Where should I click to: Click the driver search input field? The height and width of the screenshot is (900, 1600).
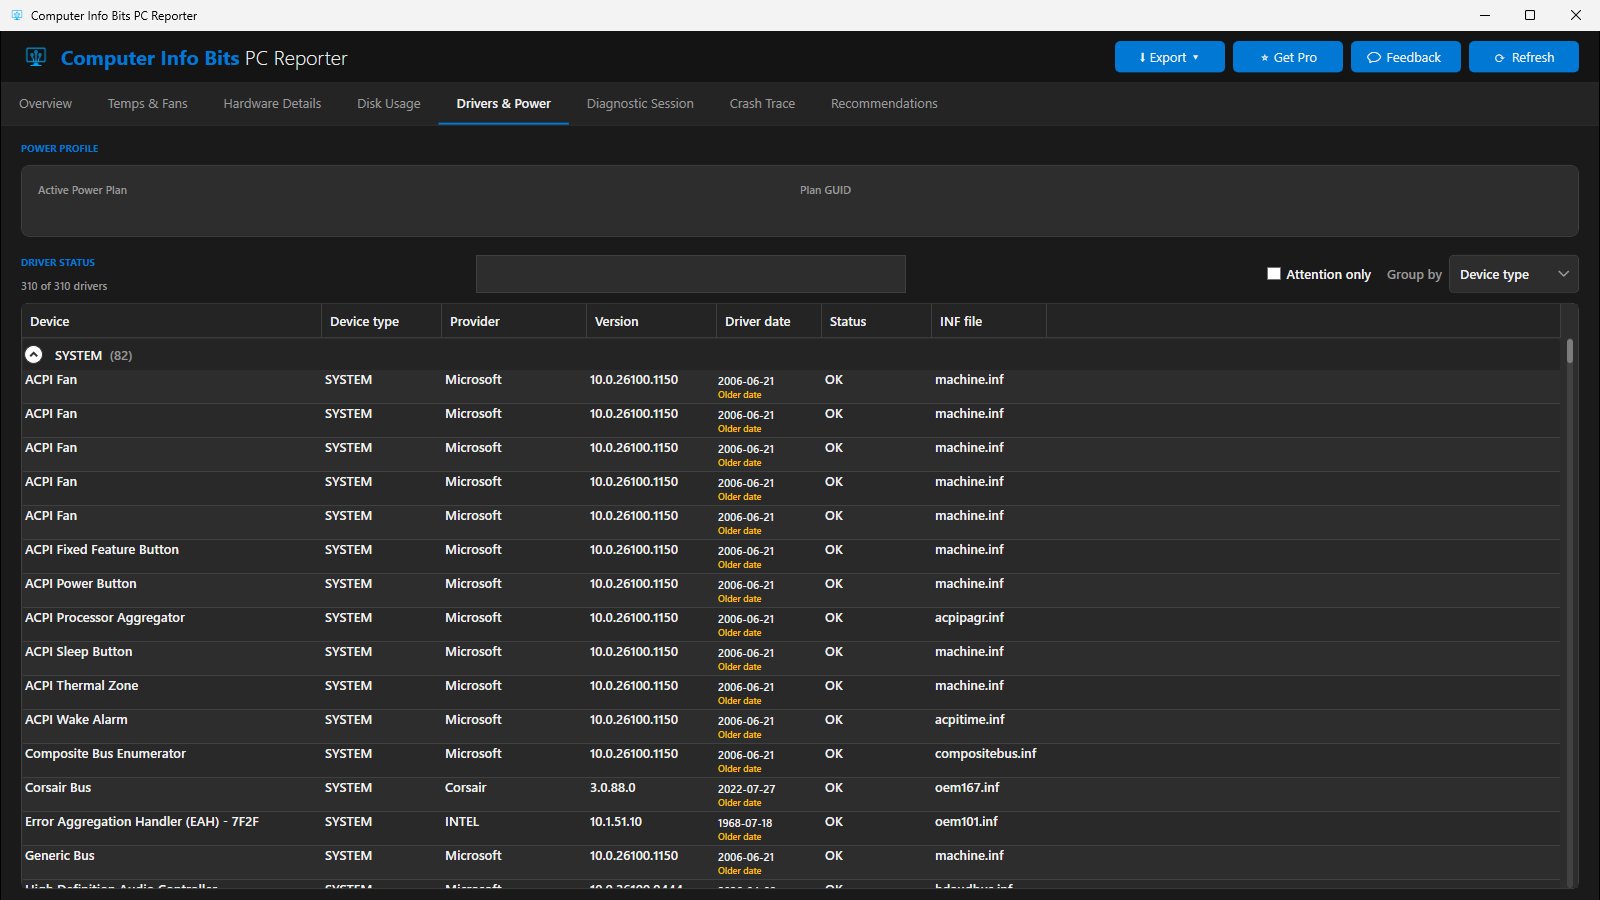(690, 274)
